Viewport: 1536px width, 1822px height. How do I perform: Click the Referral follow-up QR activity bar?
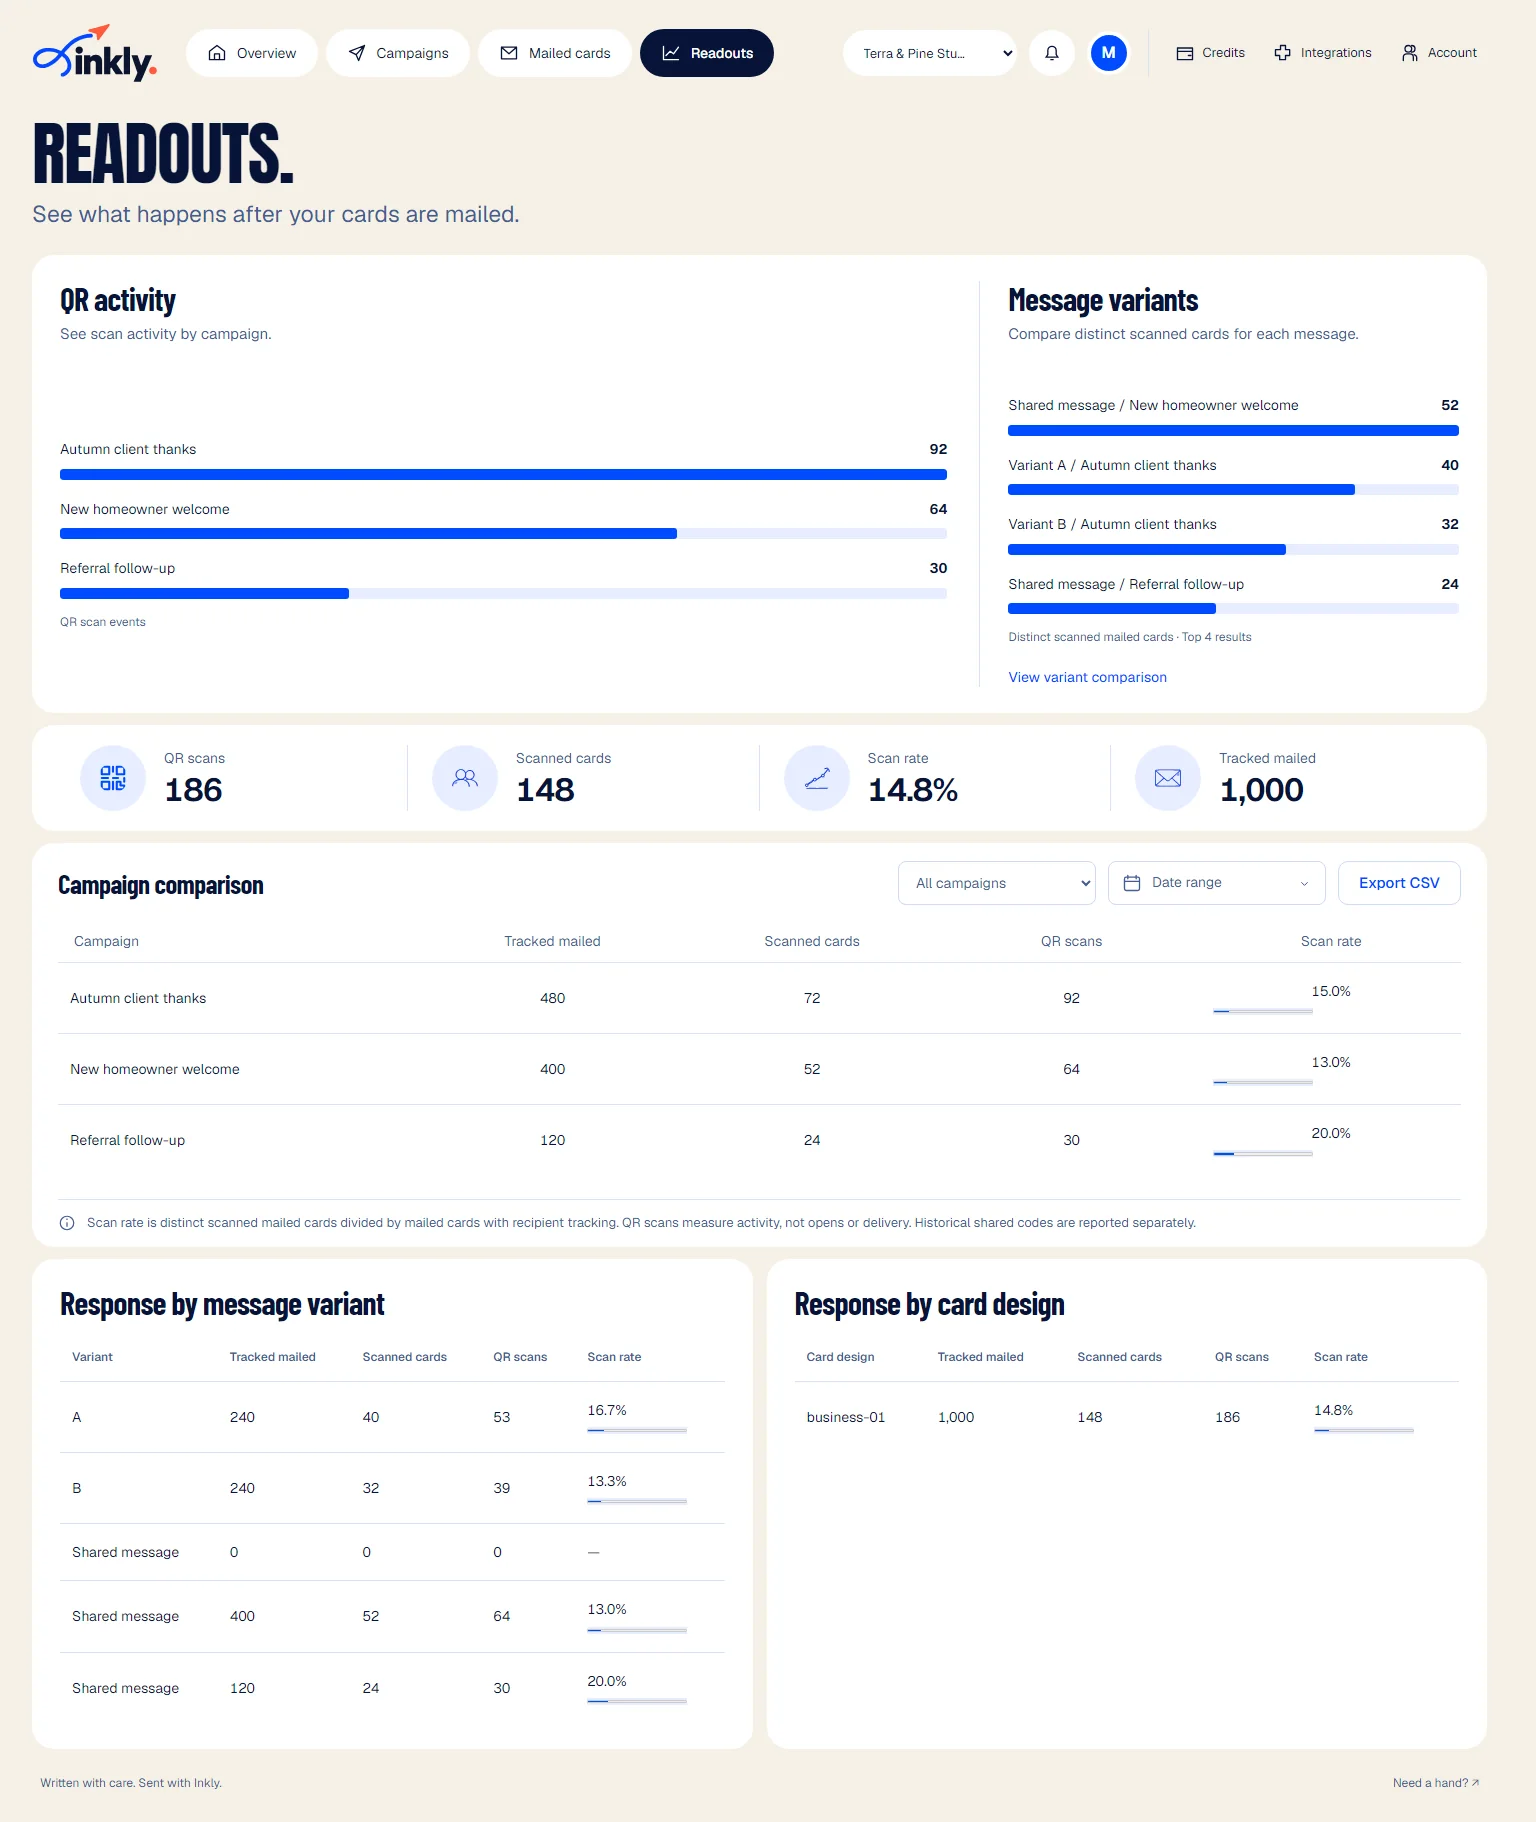click(x=503, y=594)
